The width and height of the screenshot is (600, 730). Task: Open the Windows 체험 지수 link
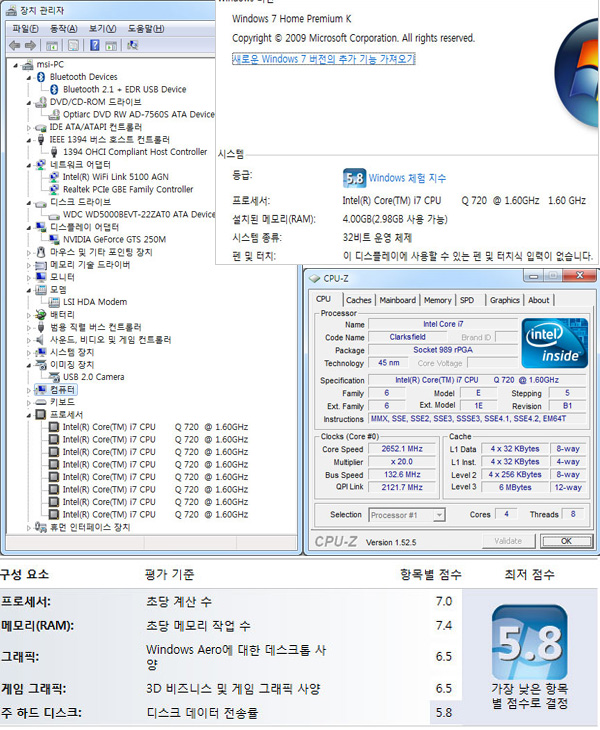tap(407, 178)
